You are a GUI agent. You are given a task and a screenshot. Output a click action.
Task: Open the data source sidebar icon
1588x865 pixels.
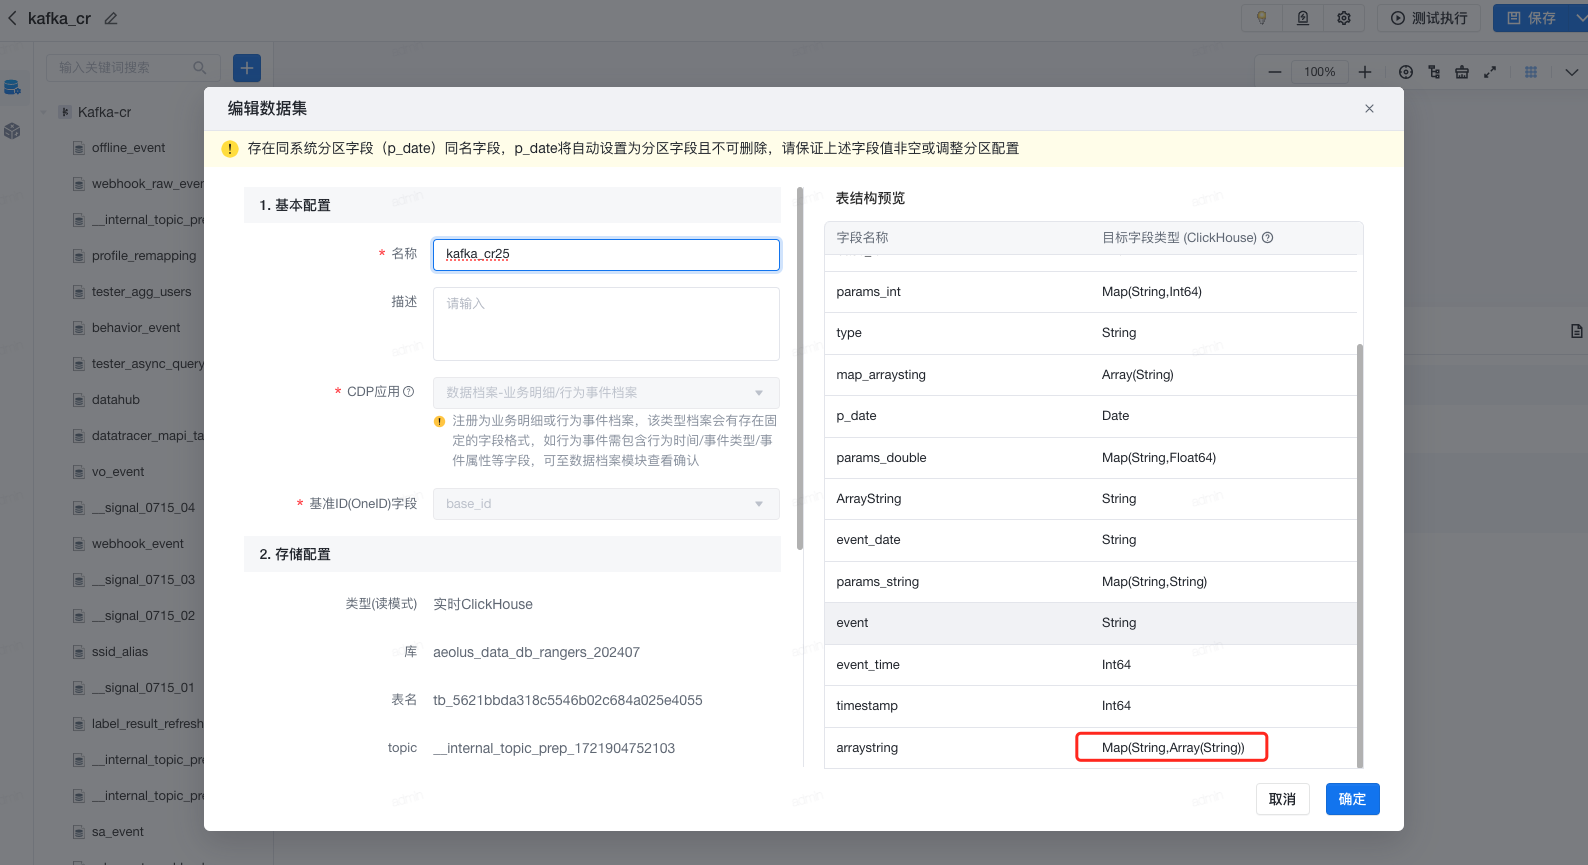click(12, 88)
